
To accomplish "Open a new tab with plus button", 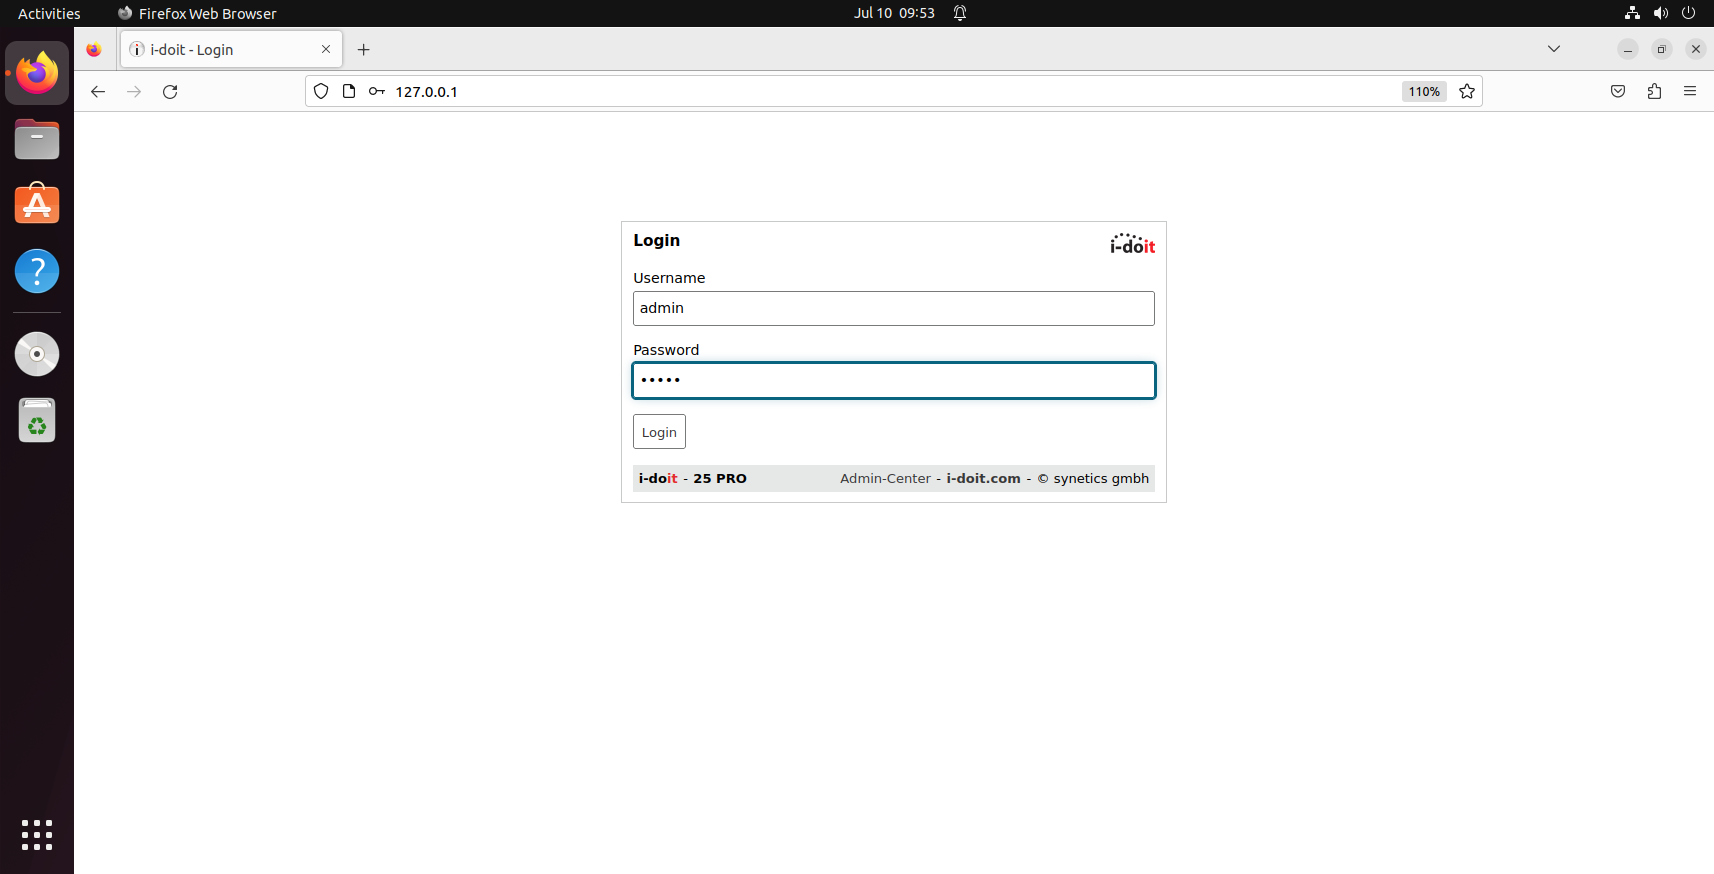I will (364, 49).
